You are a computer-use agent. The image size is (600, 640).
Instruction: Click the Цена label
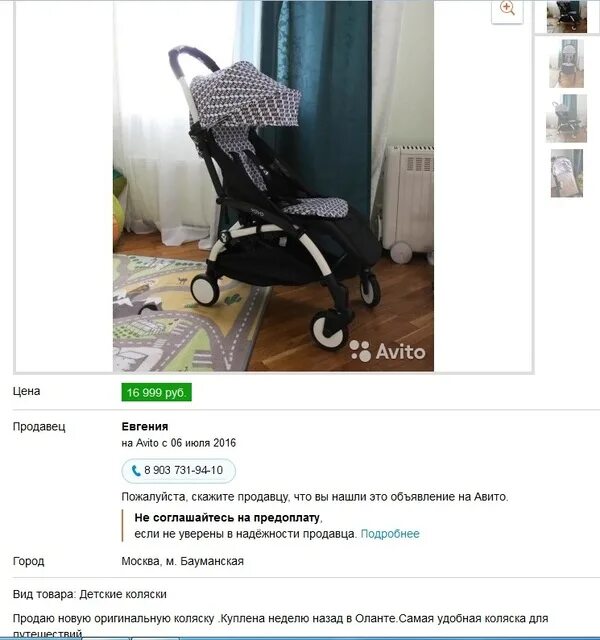pos(27,391)
